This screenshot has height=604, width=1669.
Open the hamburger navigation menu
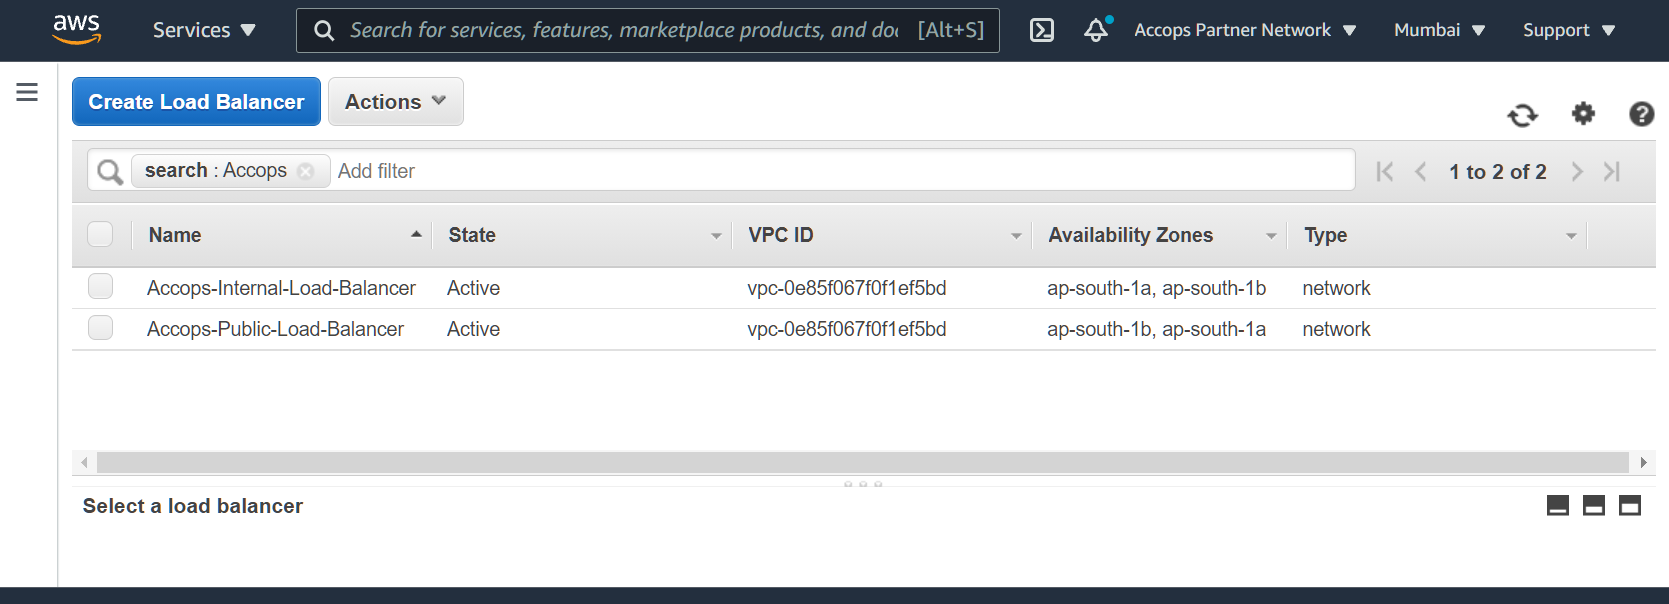(27, 92)
